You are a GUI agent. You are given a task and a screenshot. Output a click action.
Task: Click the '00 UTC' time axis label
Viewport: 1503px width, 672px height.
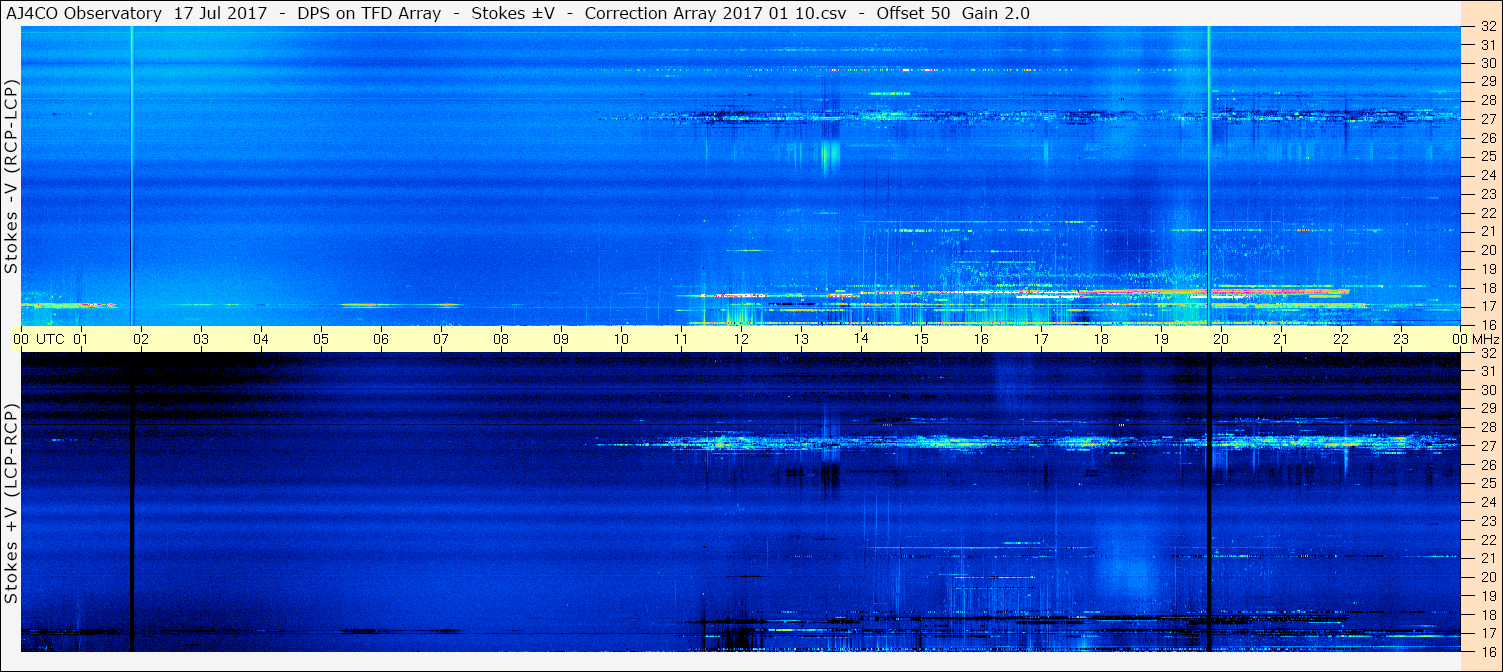38,339
